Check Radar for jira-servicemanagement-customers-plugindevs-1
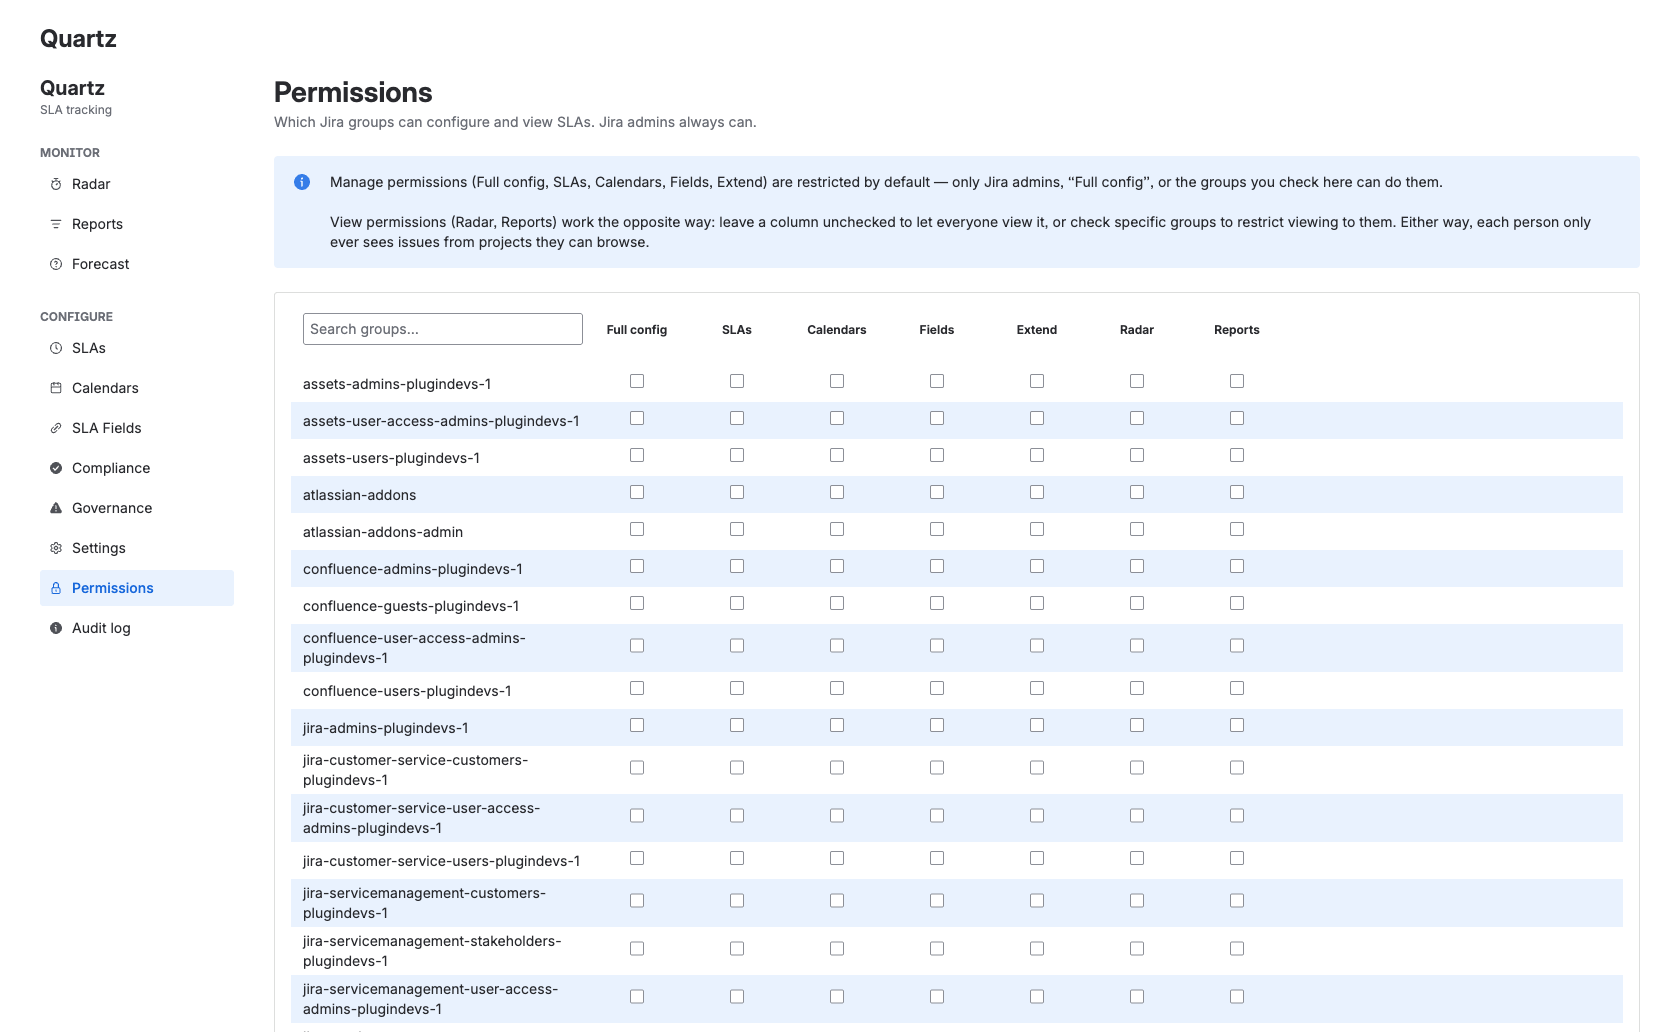The width and height of the screenshot is (1680, 1032). [x=1137, y=901]
